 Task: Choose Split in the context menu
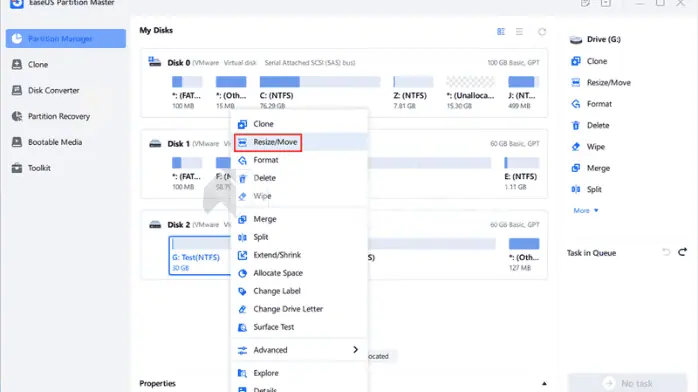pos(300,237)
